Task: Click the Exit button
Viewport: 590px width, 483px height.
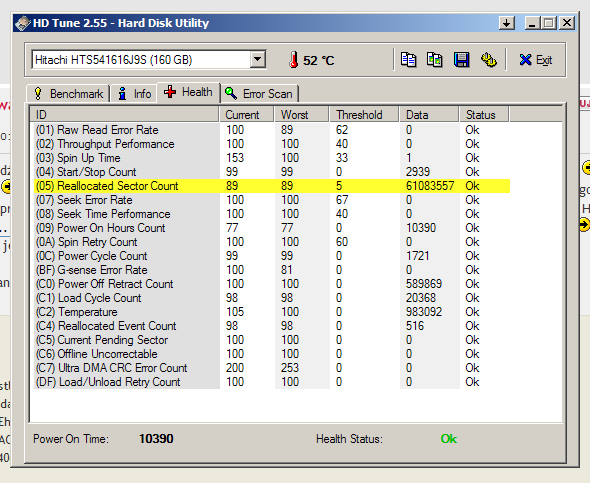Action: [536, 60]
